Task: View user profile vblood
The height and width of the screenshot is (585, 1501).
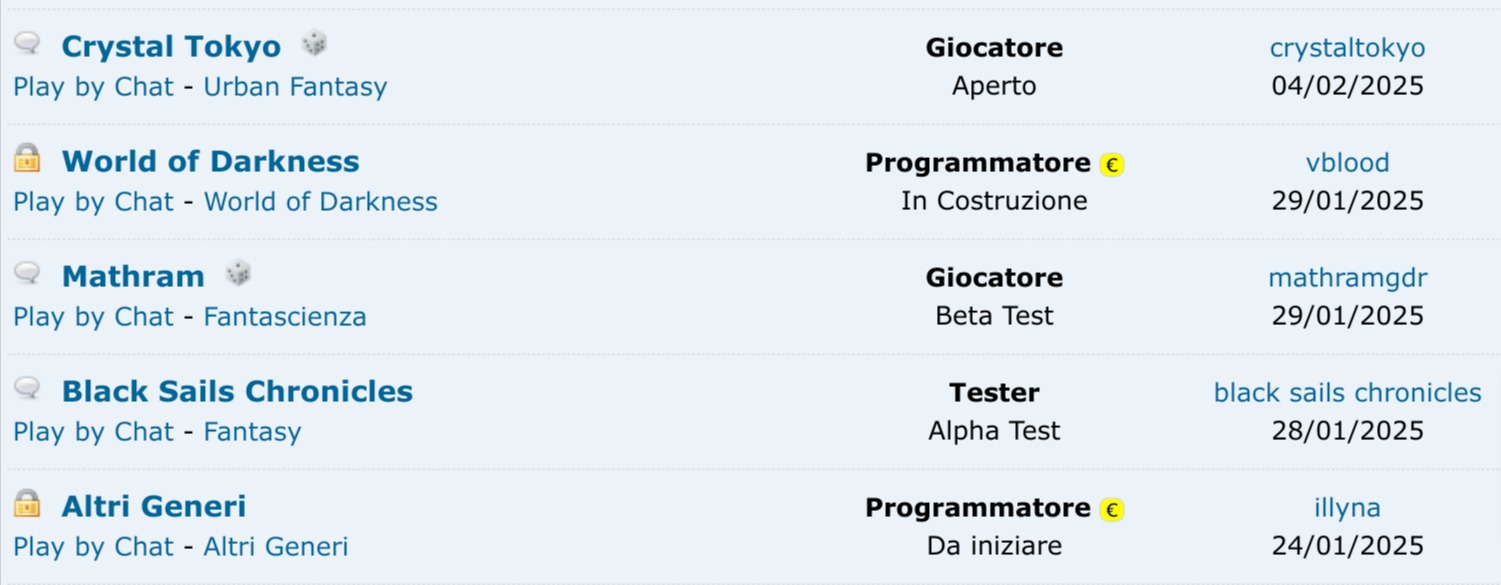Action: [1347, 163]
